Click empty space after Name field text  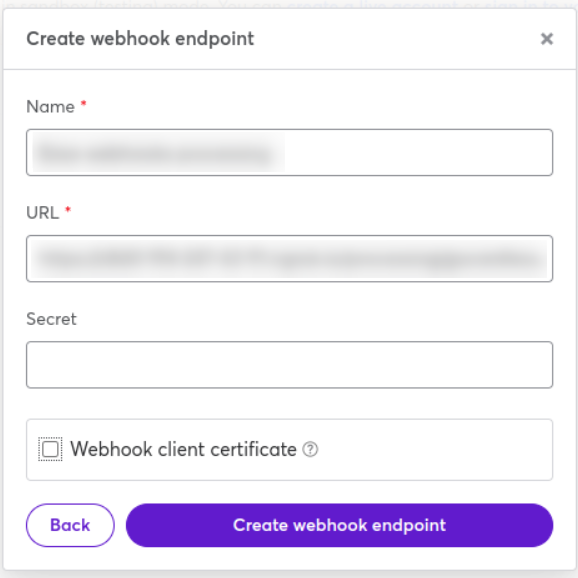tap(417, 152)
